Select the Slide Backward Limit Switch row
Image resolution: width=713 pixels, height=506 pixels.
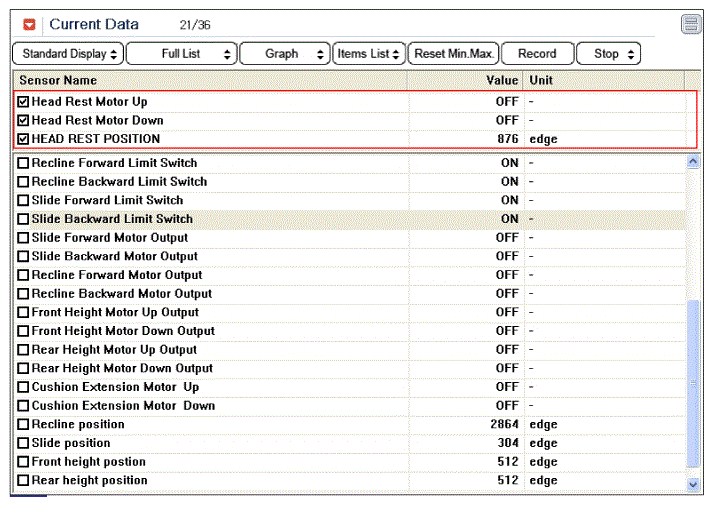click(x=349, y=219)
